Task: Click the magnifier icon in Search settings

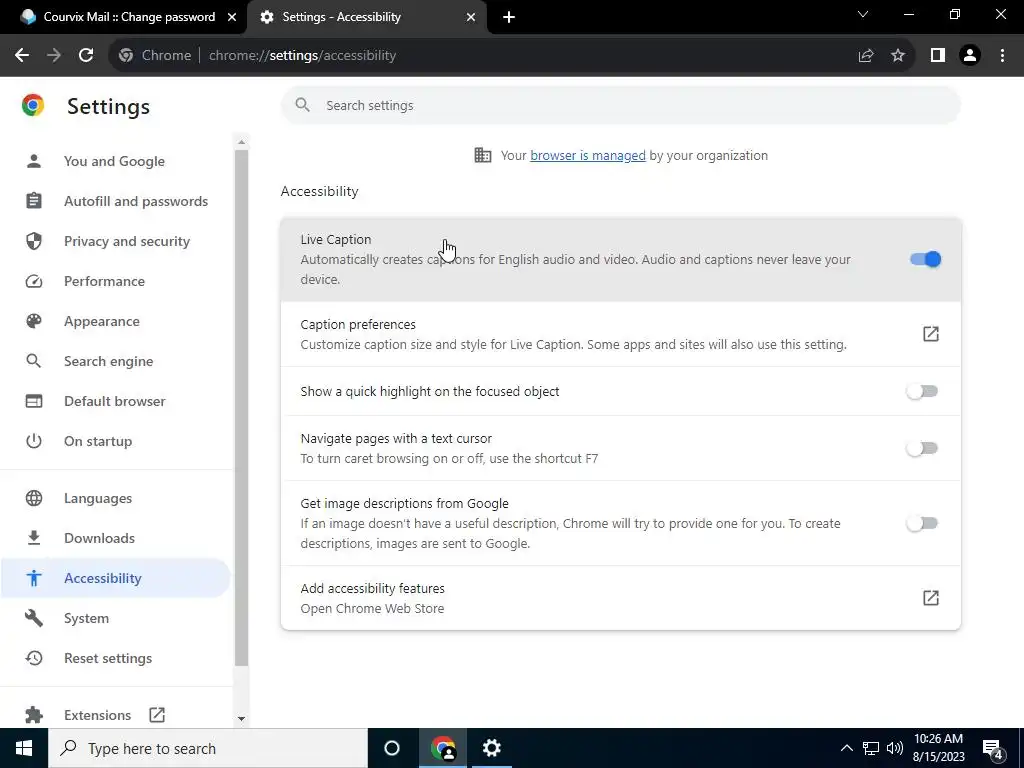Action: 302,105
